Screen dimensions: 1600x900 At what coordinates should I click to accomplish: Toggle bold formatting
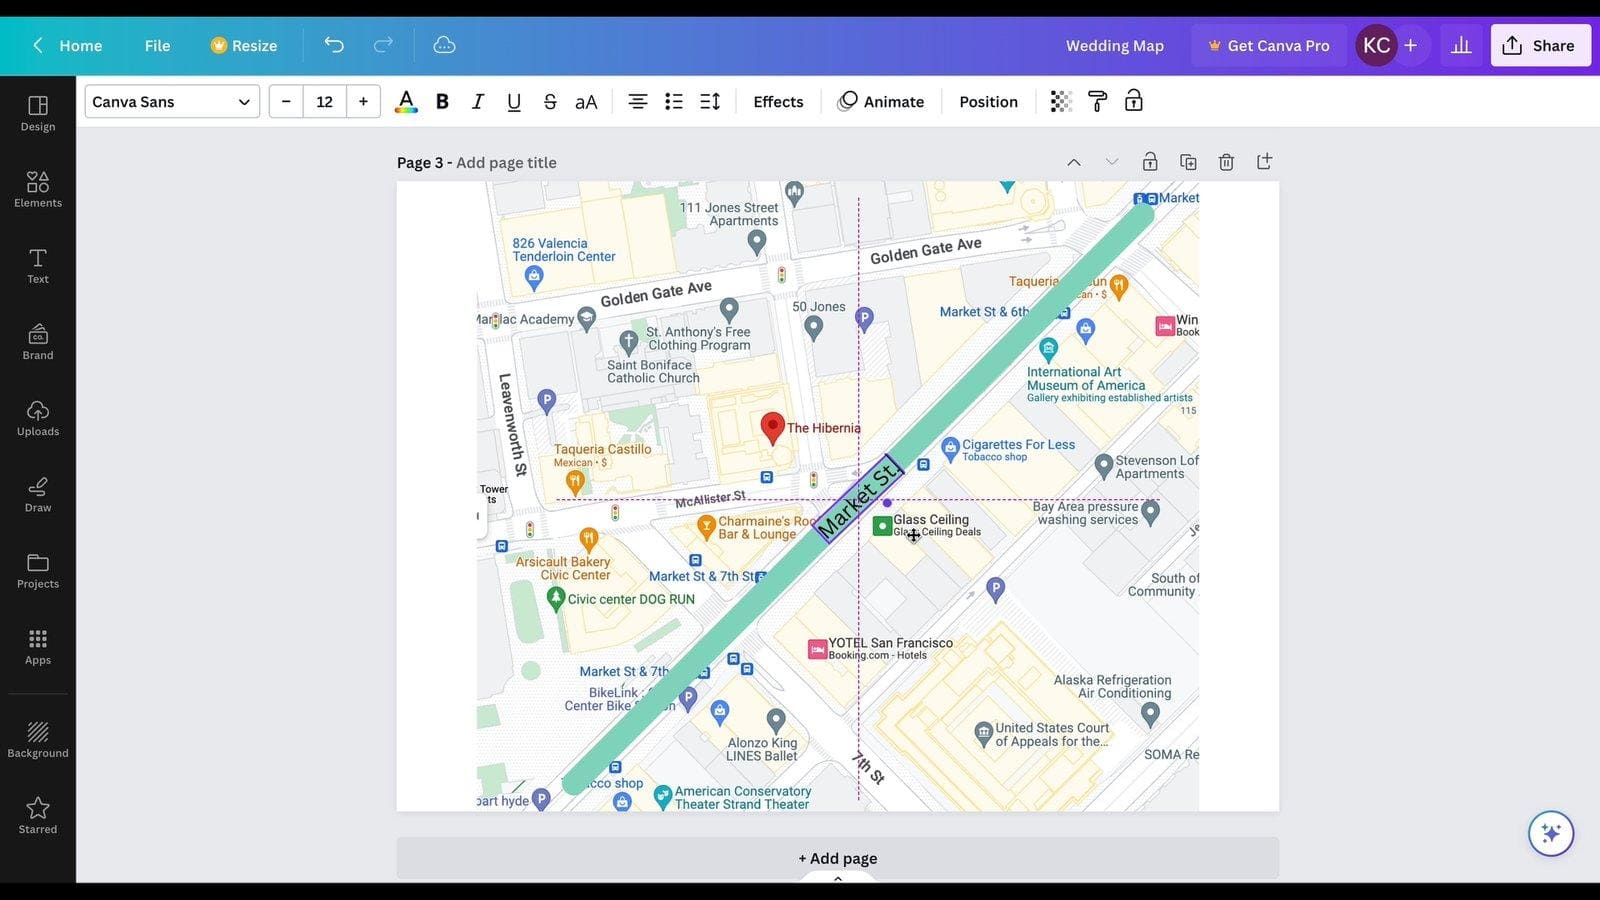click(x=442, y=101)
